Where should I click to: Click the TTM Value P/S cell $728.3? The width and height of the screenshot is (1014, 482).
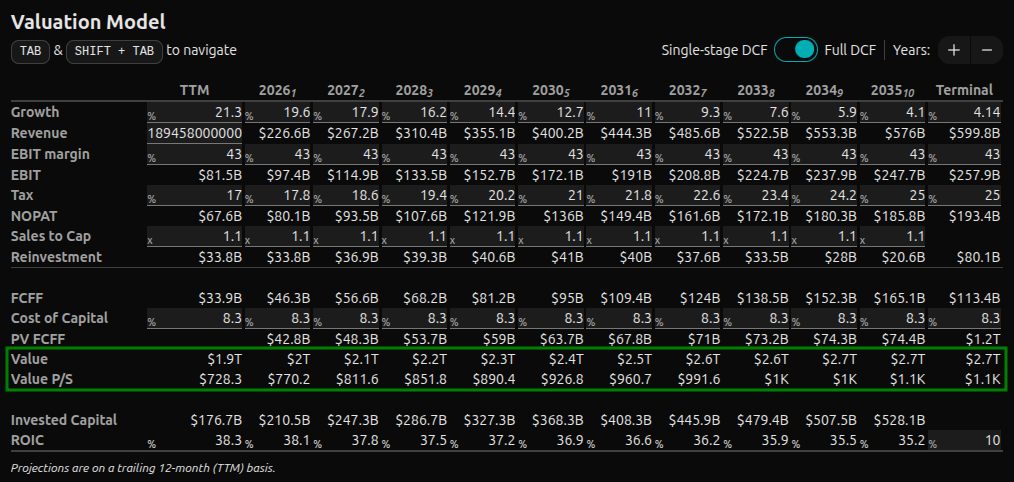coord(221,380)
